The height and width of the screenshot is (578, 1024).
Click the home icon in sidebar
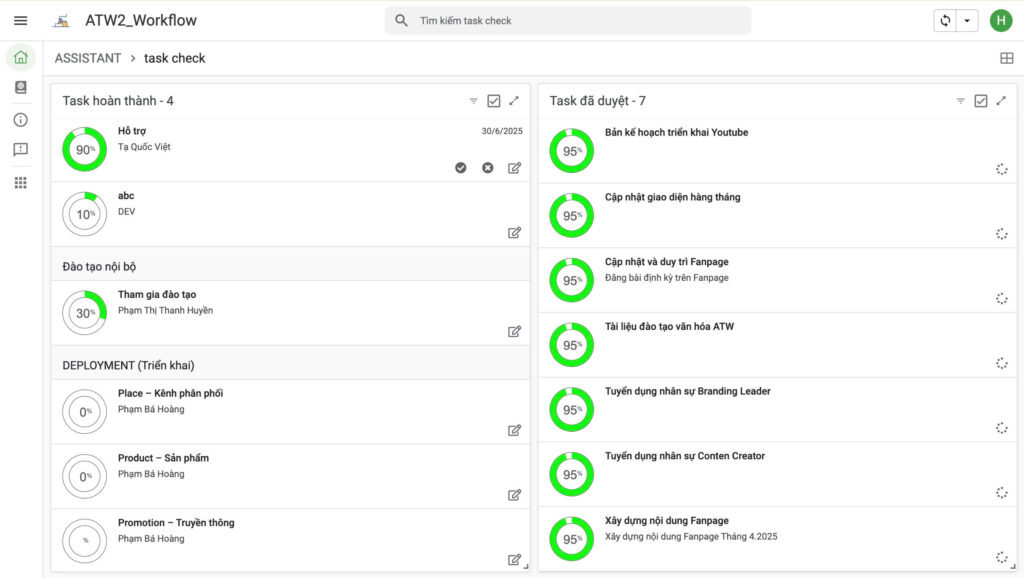pos(20,57)
